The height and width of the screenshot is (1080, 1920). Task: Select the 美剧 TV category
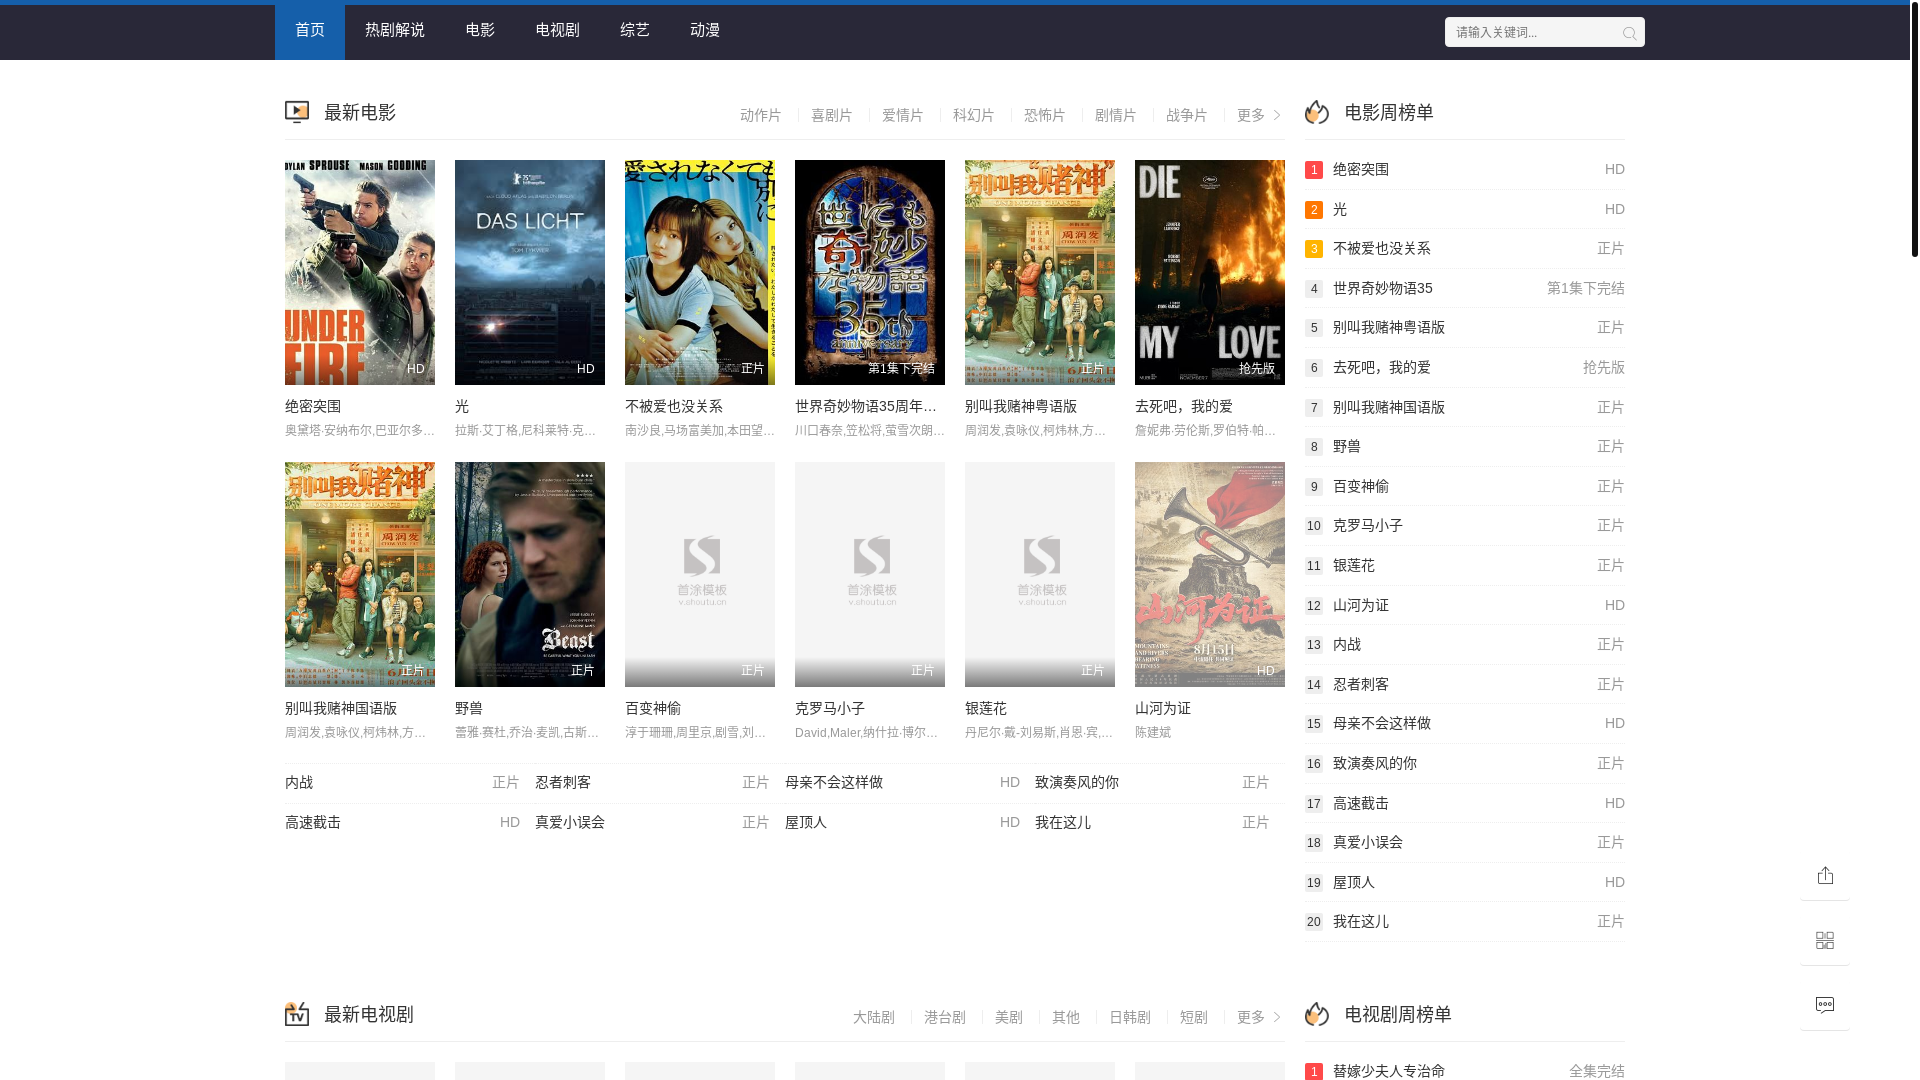tap(1009, 1018)
